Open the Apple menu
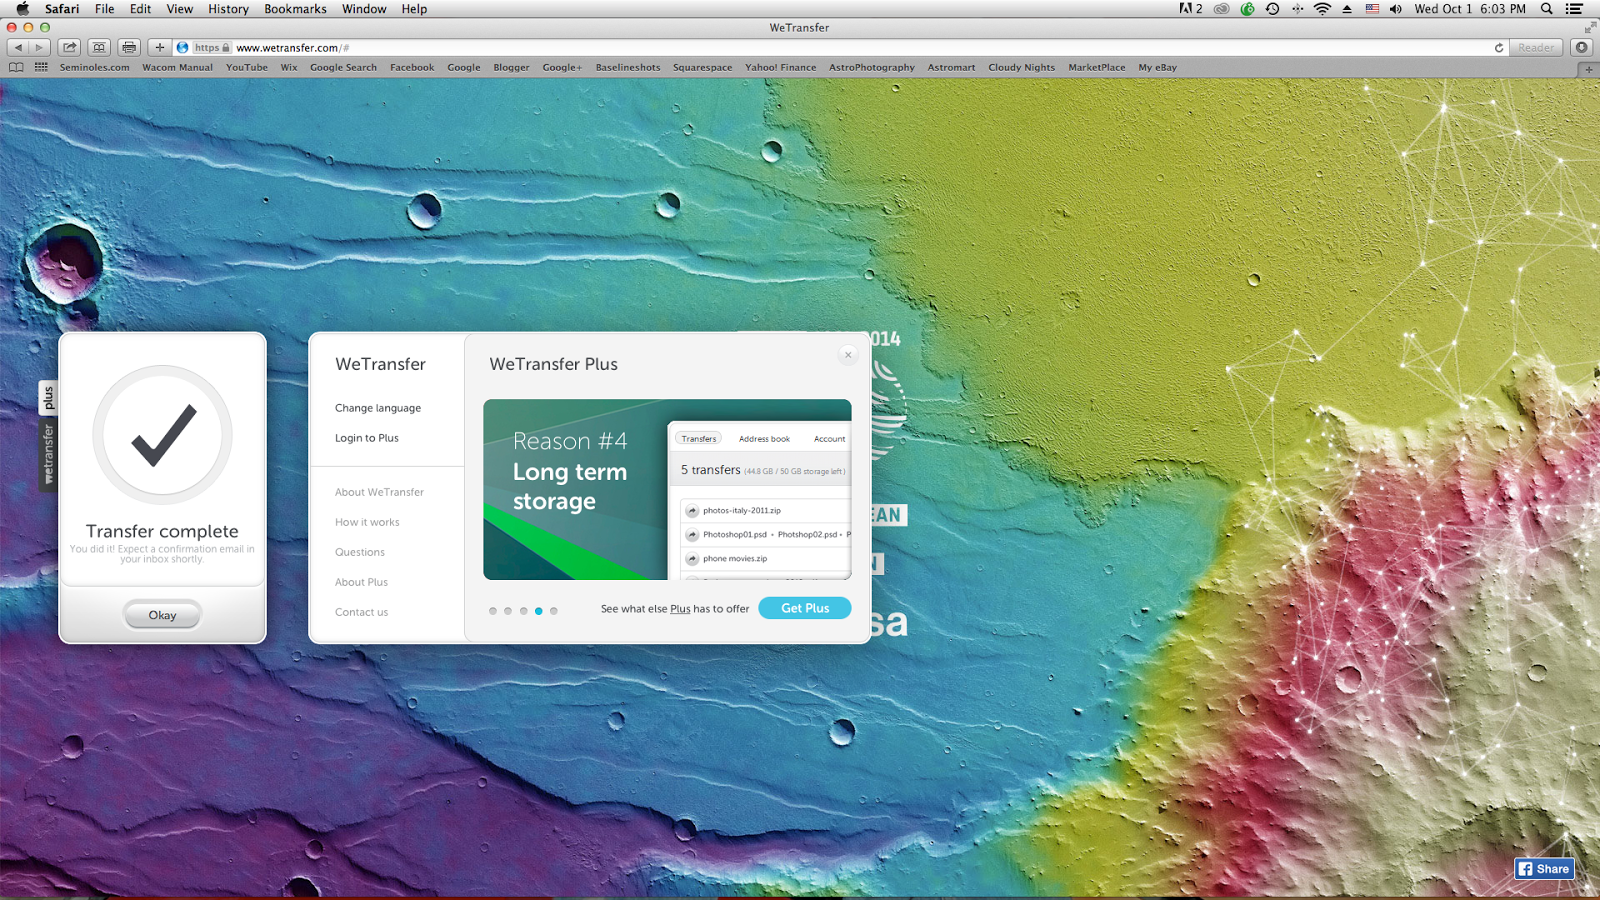The image size is (1600, 900). click(x=22, y=9)
